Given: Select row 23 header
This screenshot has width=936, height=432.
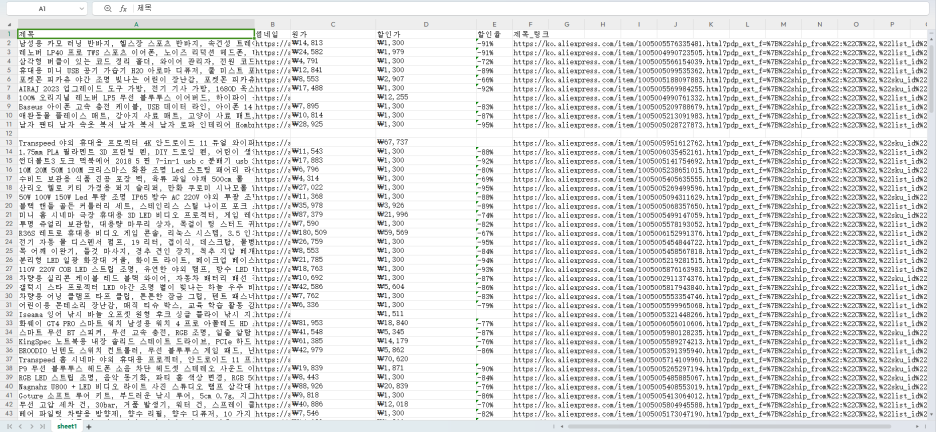Looking at the screenshot, I should point(8,232).
